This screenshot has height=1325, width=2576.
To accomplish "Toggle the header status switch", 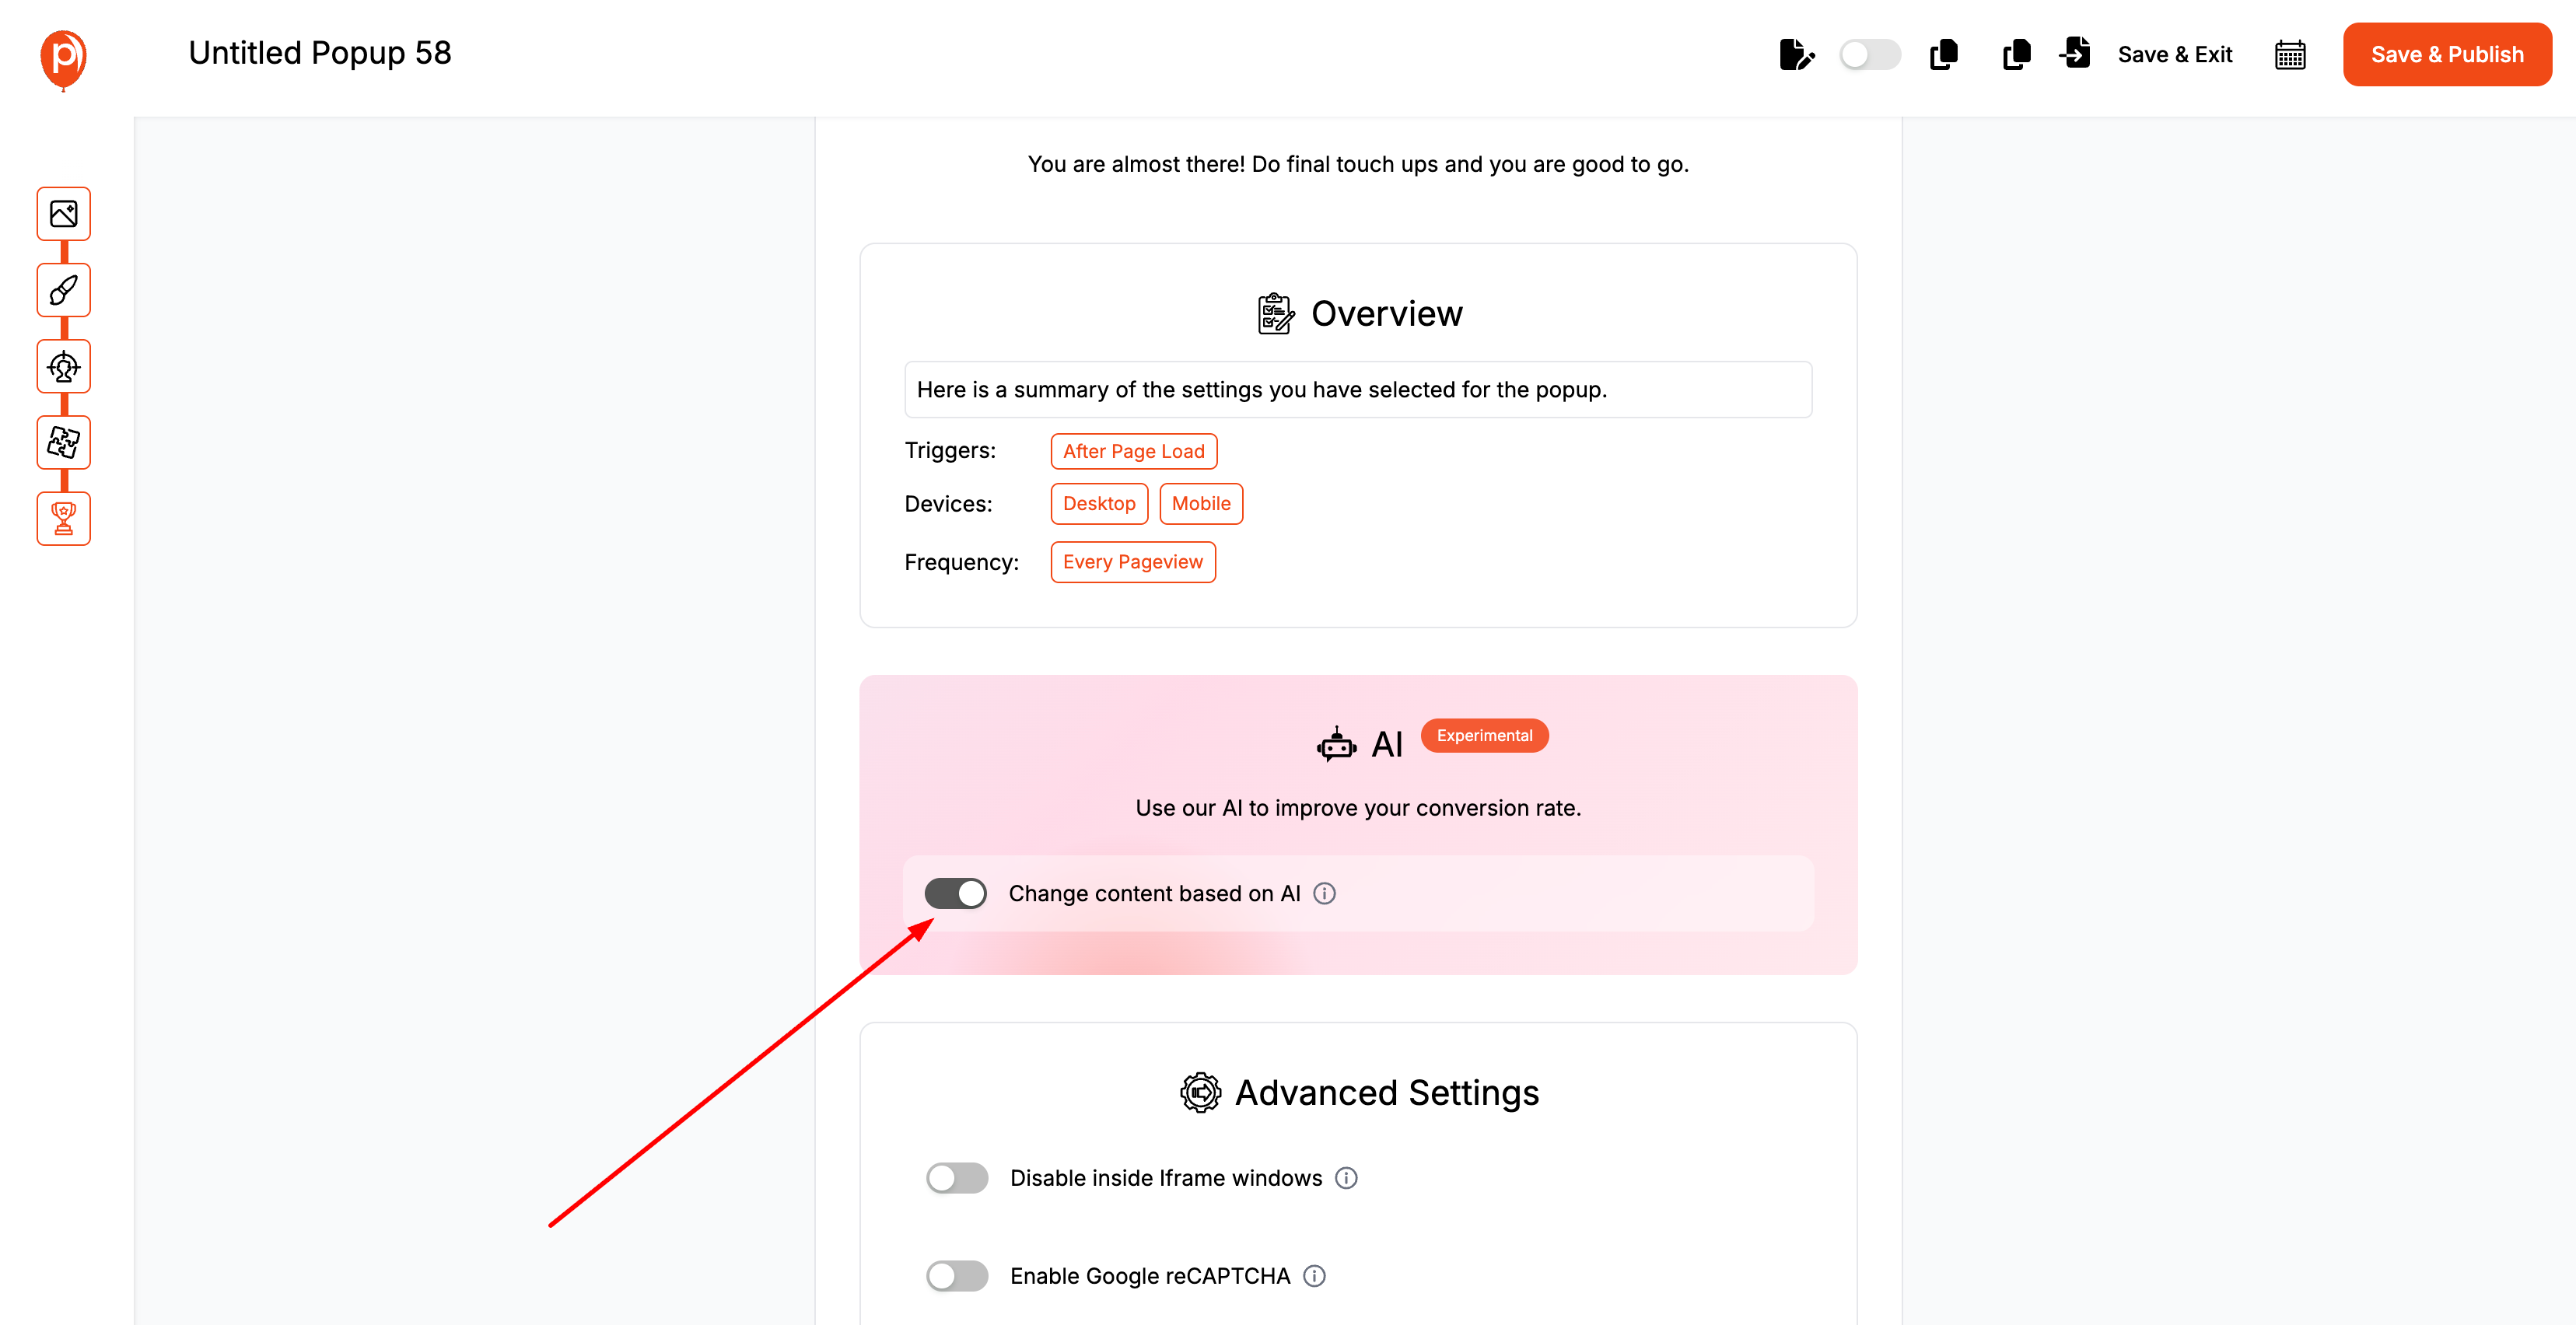I will [1869, 54].
